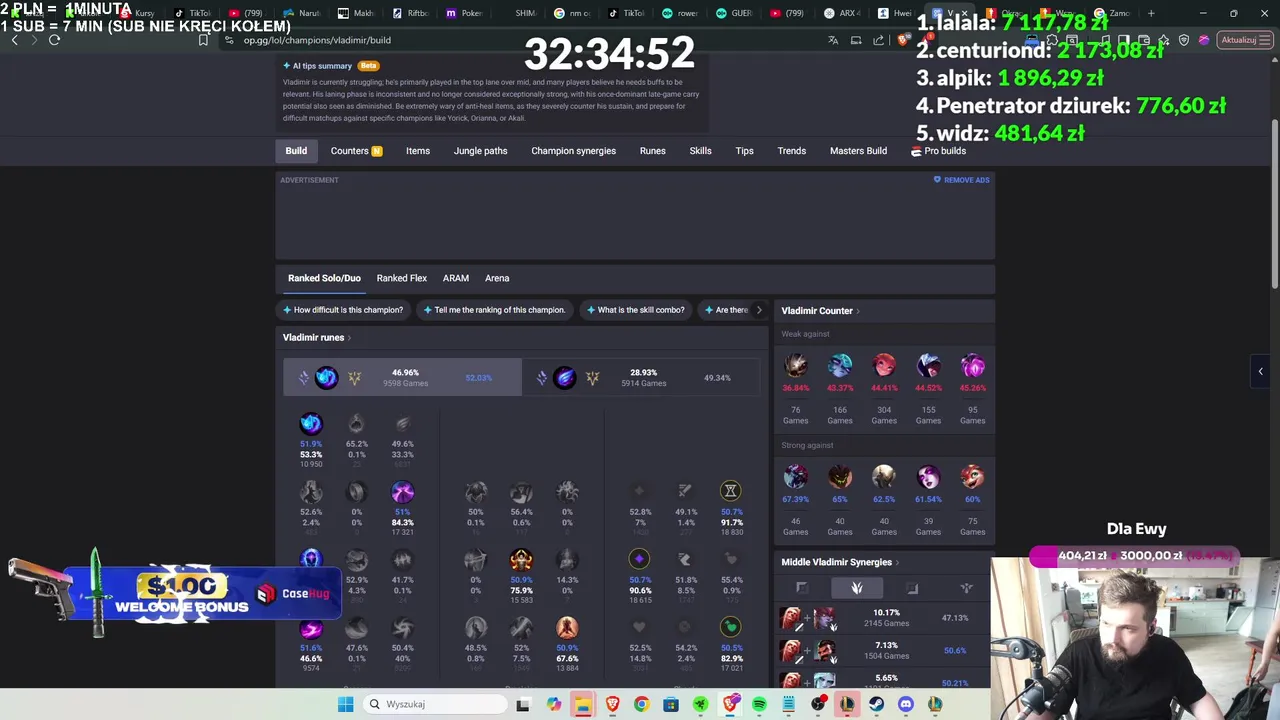Open the Counters tab
The image size is (1280, 720).
click(356, 151)
